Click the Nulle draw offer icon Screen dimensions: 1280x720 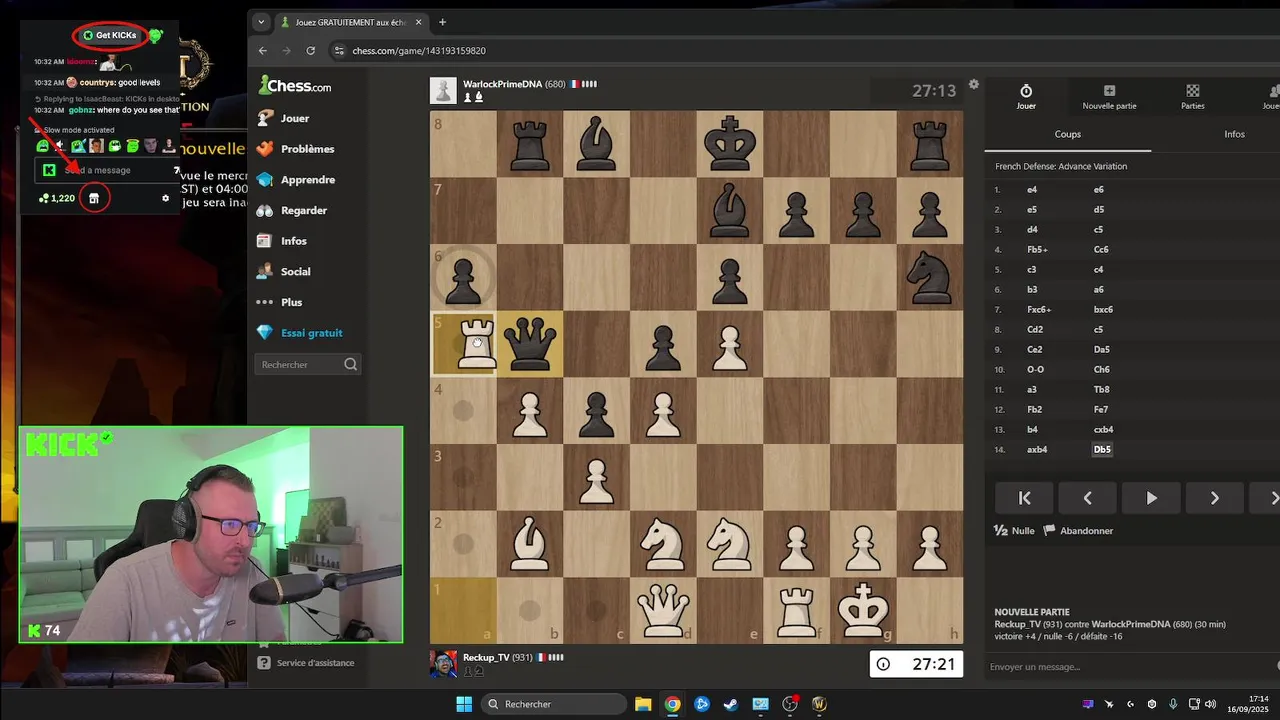(1000, 530)
